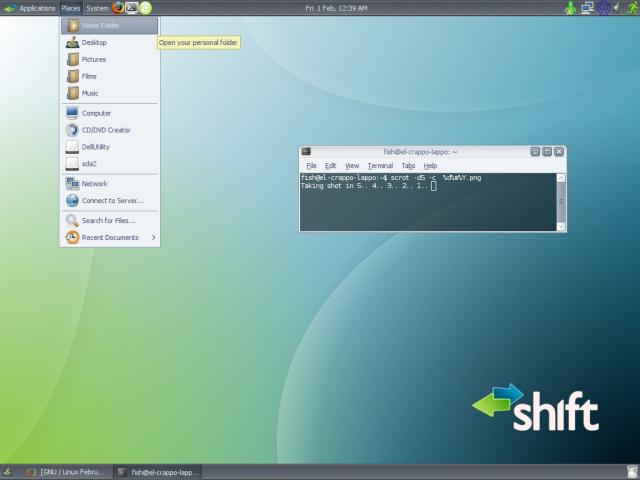Click the Search for Files magnifier icon
The width and height of the screenshot is (640, 480).
pos(72,220)
